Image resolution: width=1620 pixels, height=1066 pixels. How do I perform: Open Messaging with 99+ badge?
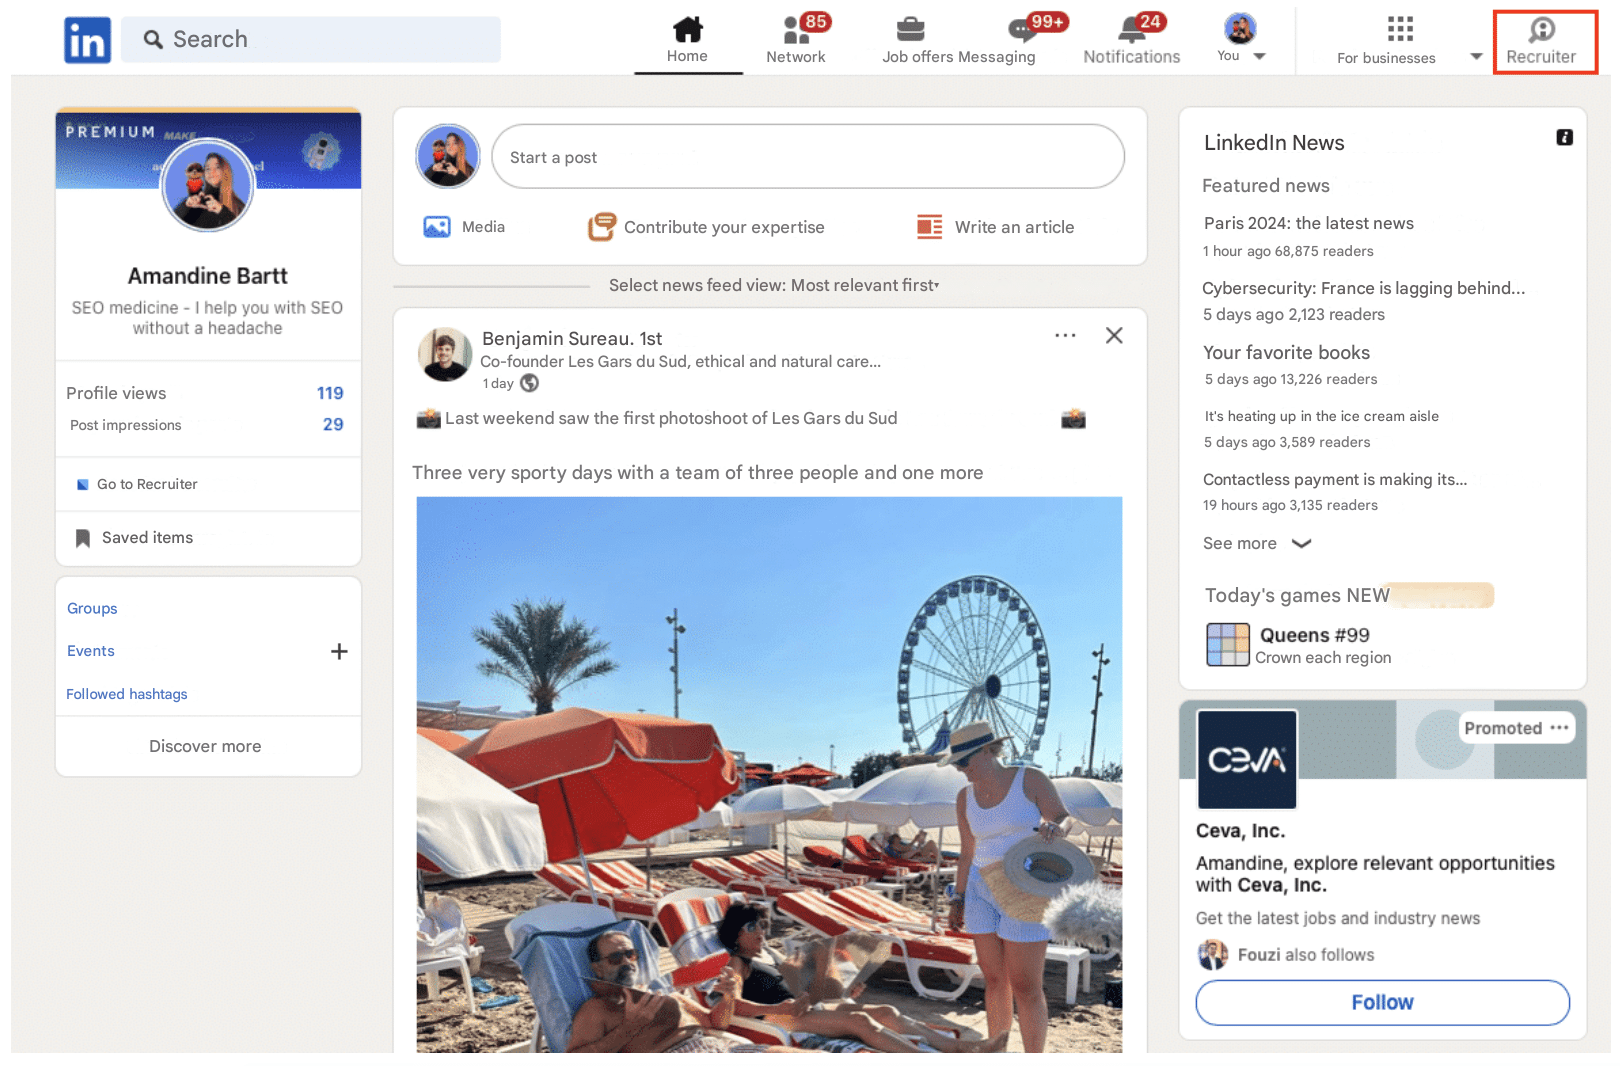pos(1022,30)
